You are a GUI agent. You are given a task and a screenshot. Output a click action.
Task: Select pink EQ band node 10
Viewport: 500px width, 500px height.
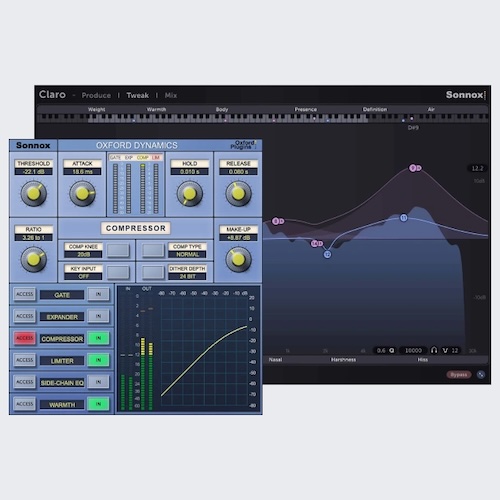tap(315, 244)
